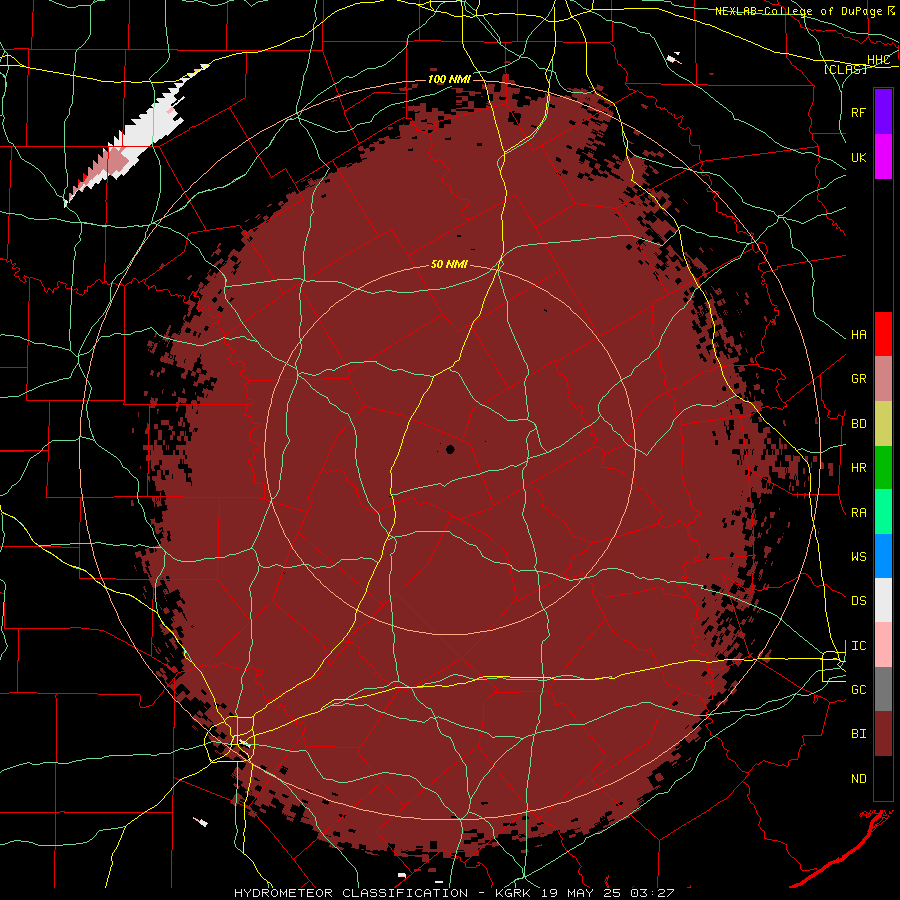Click the WS blue legend swatch
900x900 pixels.
point(883,556)
